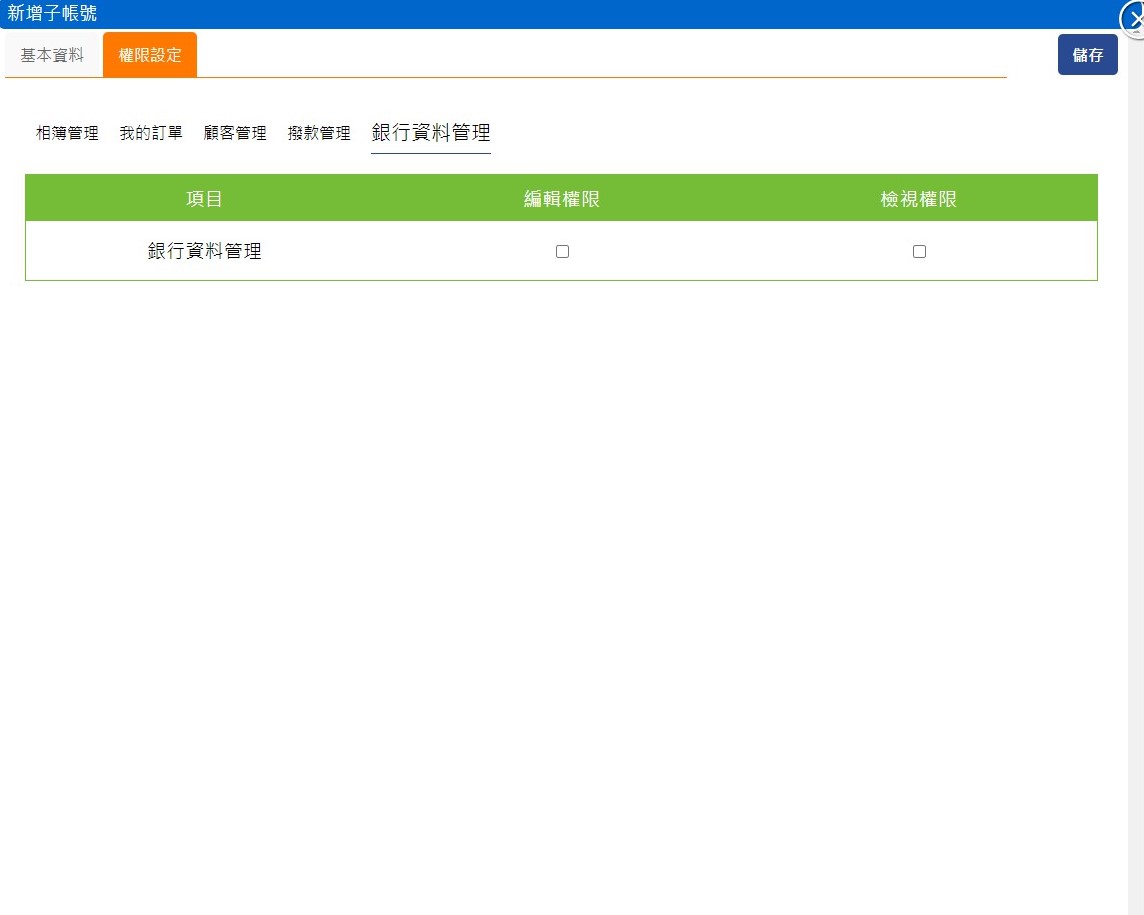Screen dimensions: 1144x915
Task: Click the vertical scrollbar on the right edge
Action: [x=1136, y=474]
